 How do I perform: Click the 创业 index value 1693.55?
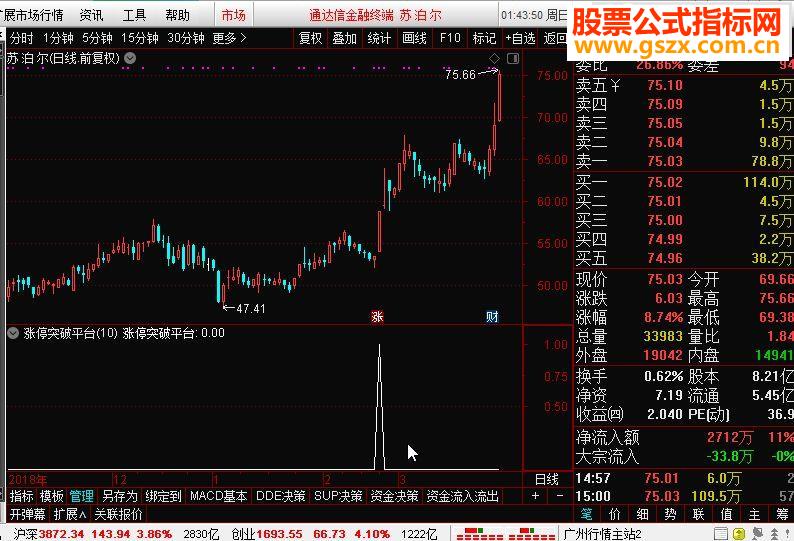(x=279, y=534)
